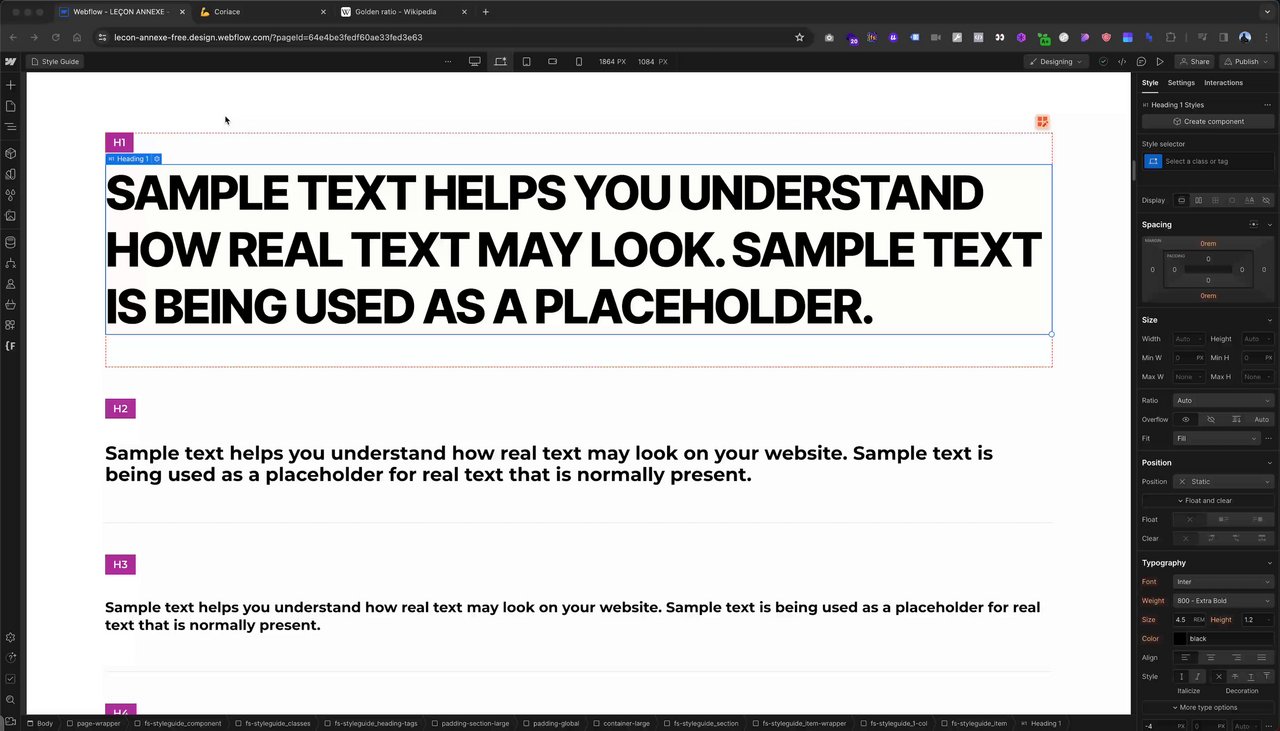Open the Add elements panel (plus icon)
The image size is (1280, 731).
11,85
